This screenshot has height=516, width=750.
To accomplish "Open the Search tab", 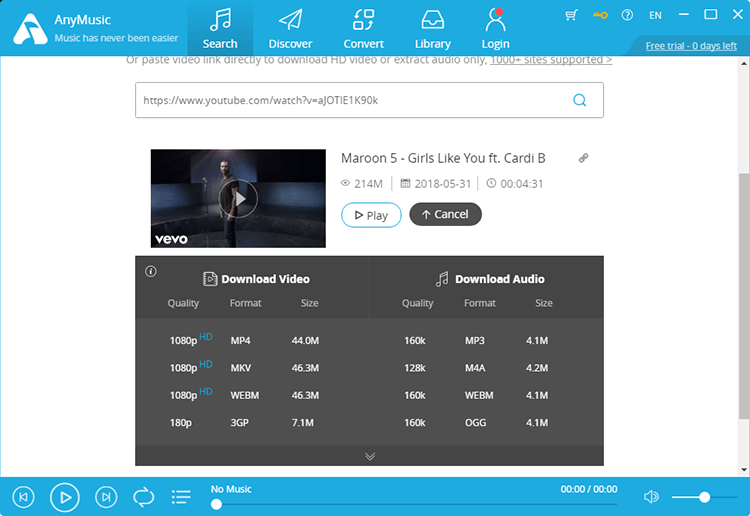I will (220, 29).
